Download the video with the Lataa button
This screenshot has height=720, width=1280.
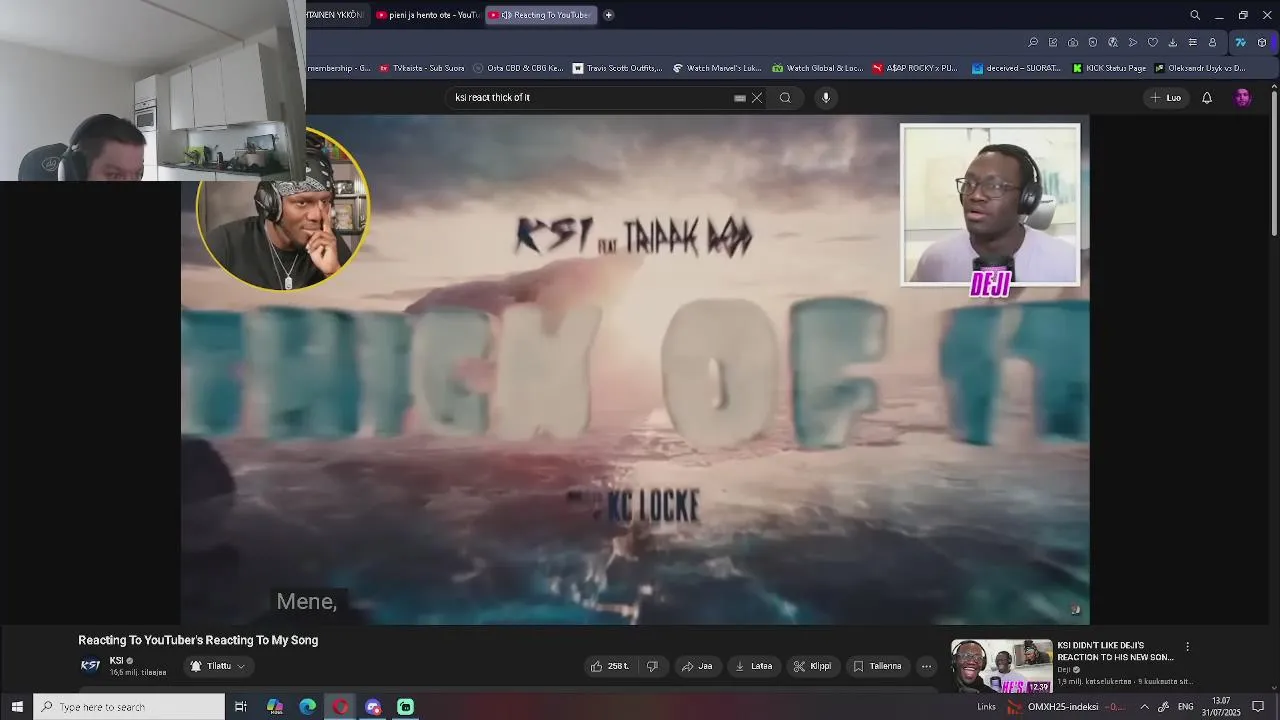pos(753,666)
